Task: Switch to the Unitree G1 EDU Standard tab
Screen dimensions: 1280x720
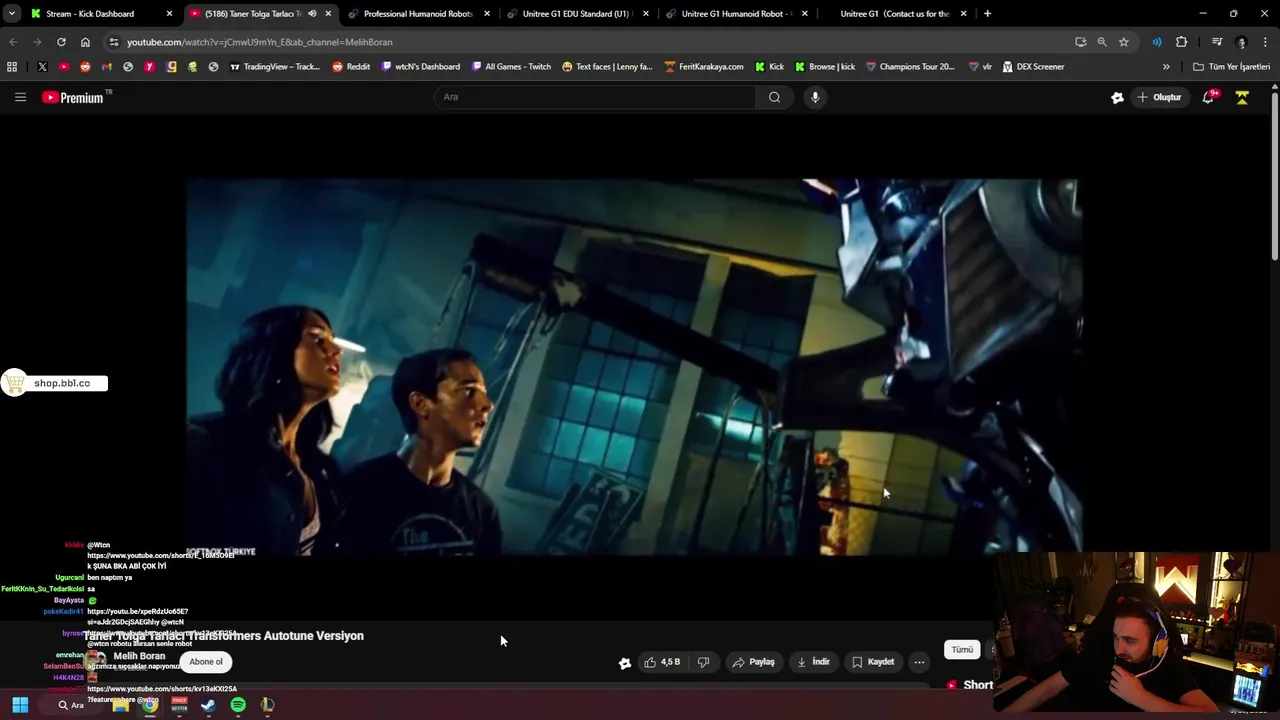Action: coord(576,14)
